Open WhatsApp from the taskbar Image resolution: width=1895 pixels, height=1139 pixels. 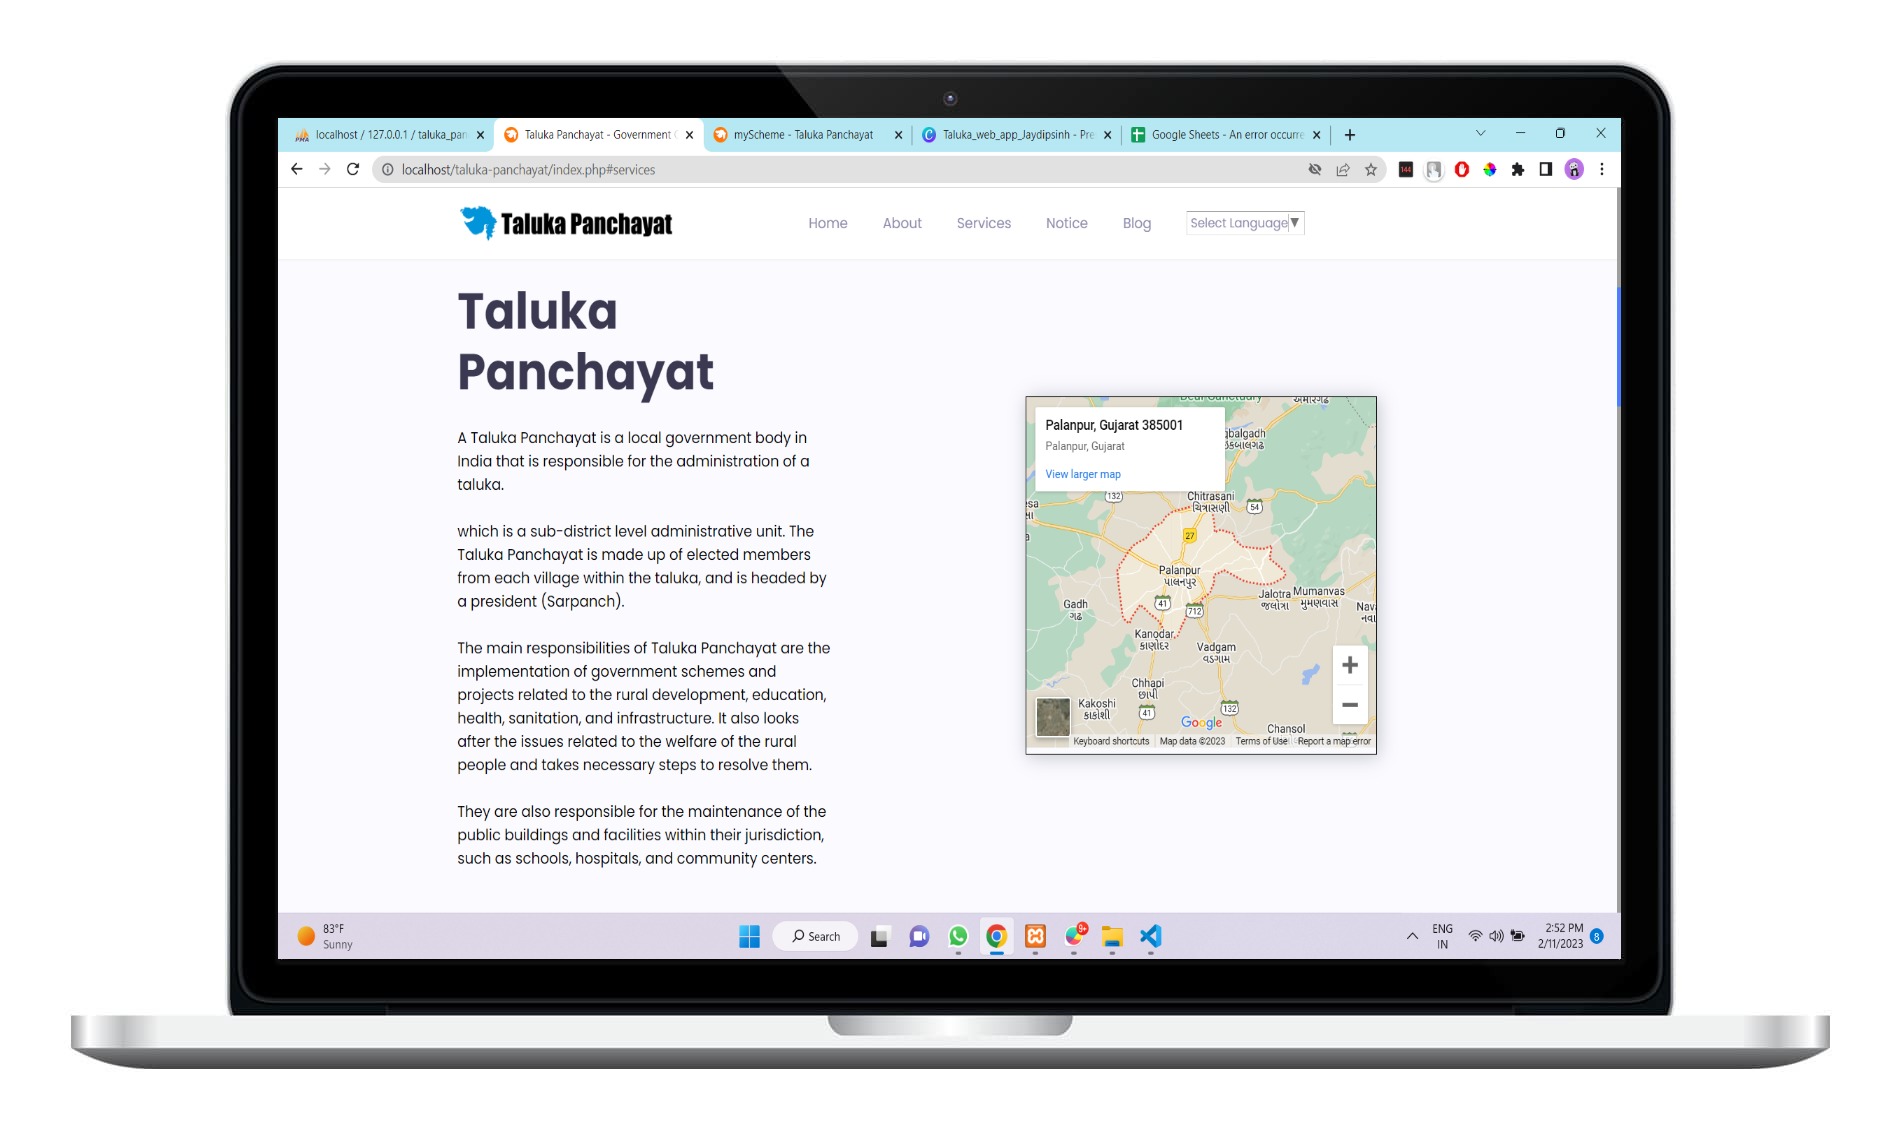(x=958, y=937)
